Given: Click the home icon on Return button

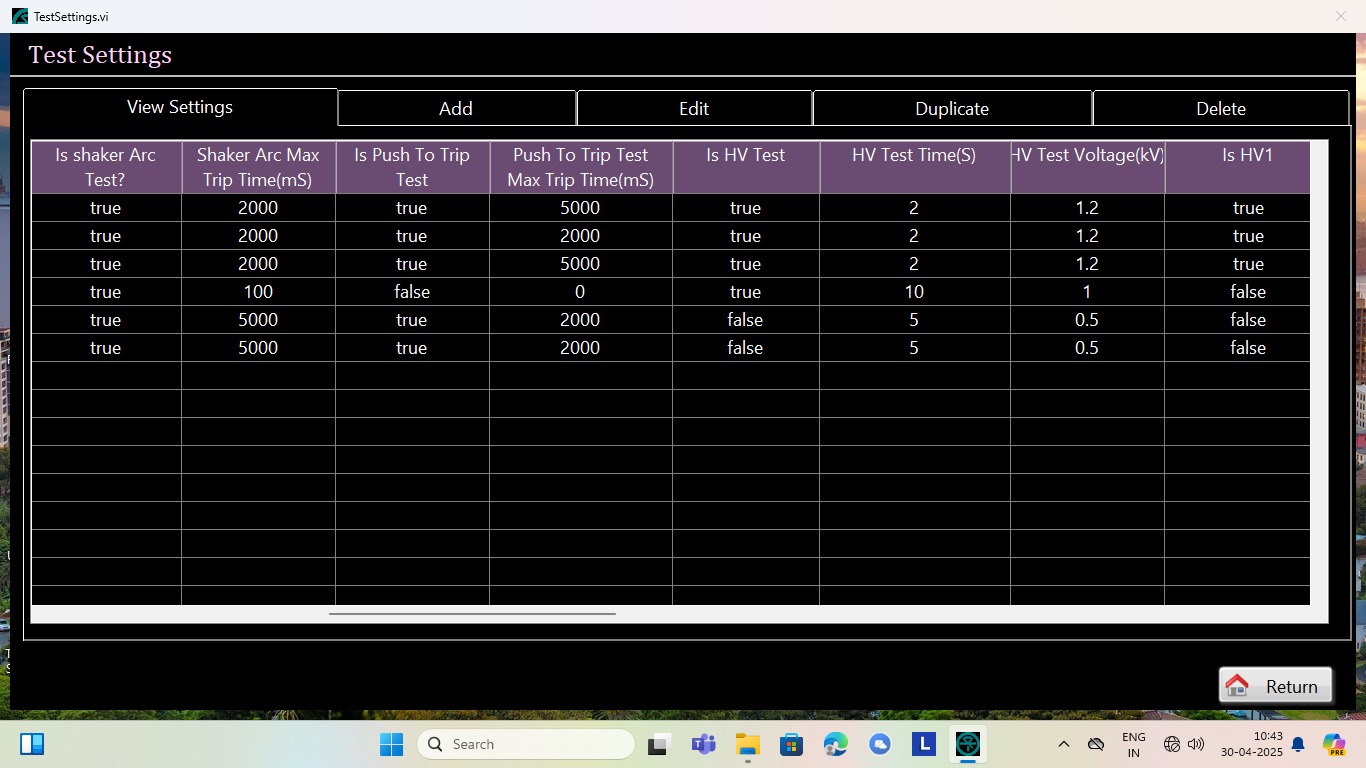Looking at the screenshot, I should 1237,686.
